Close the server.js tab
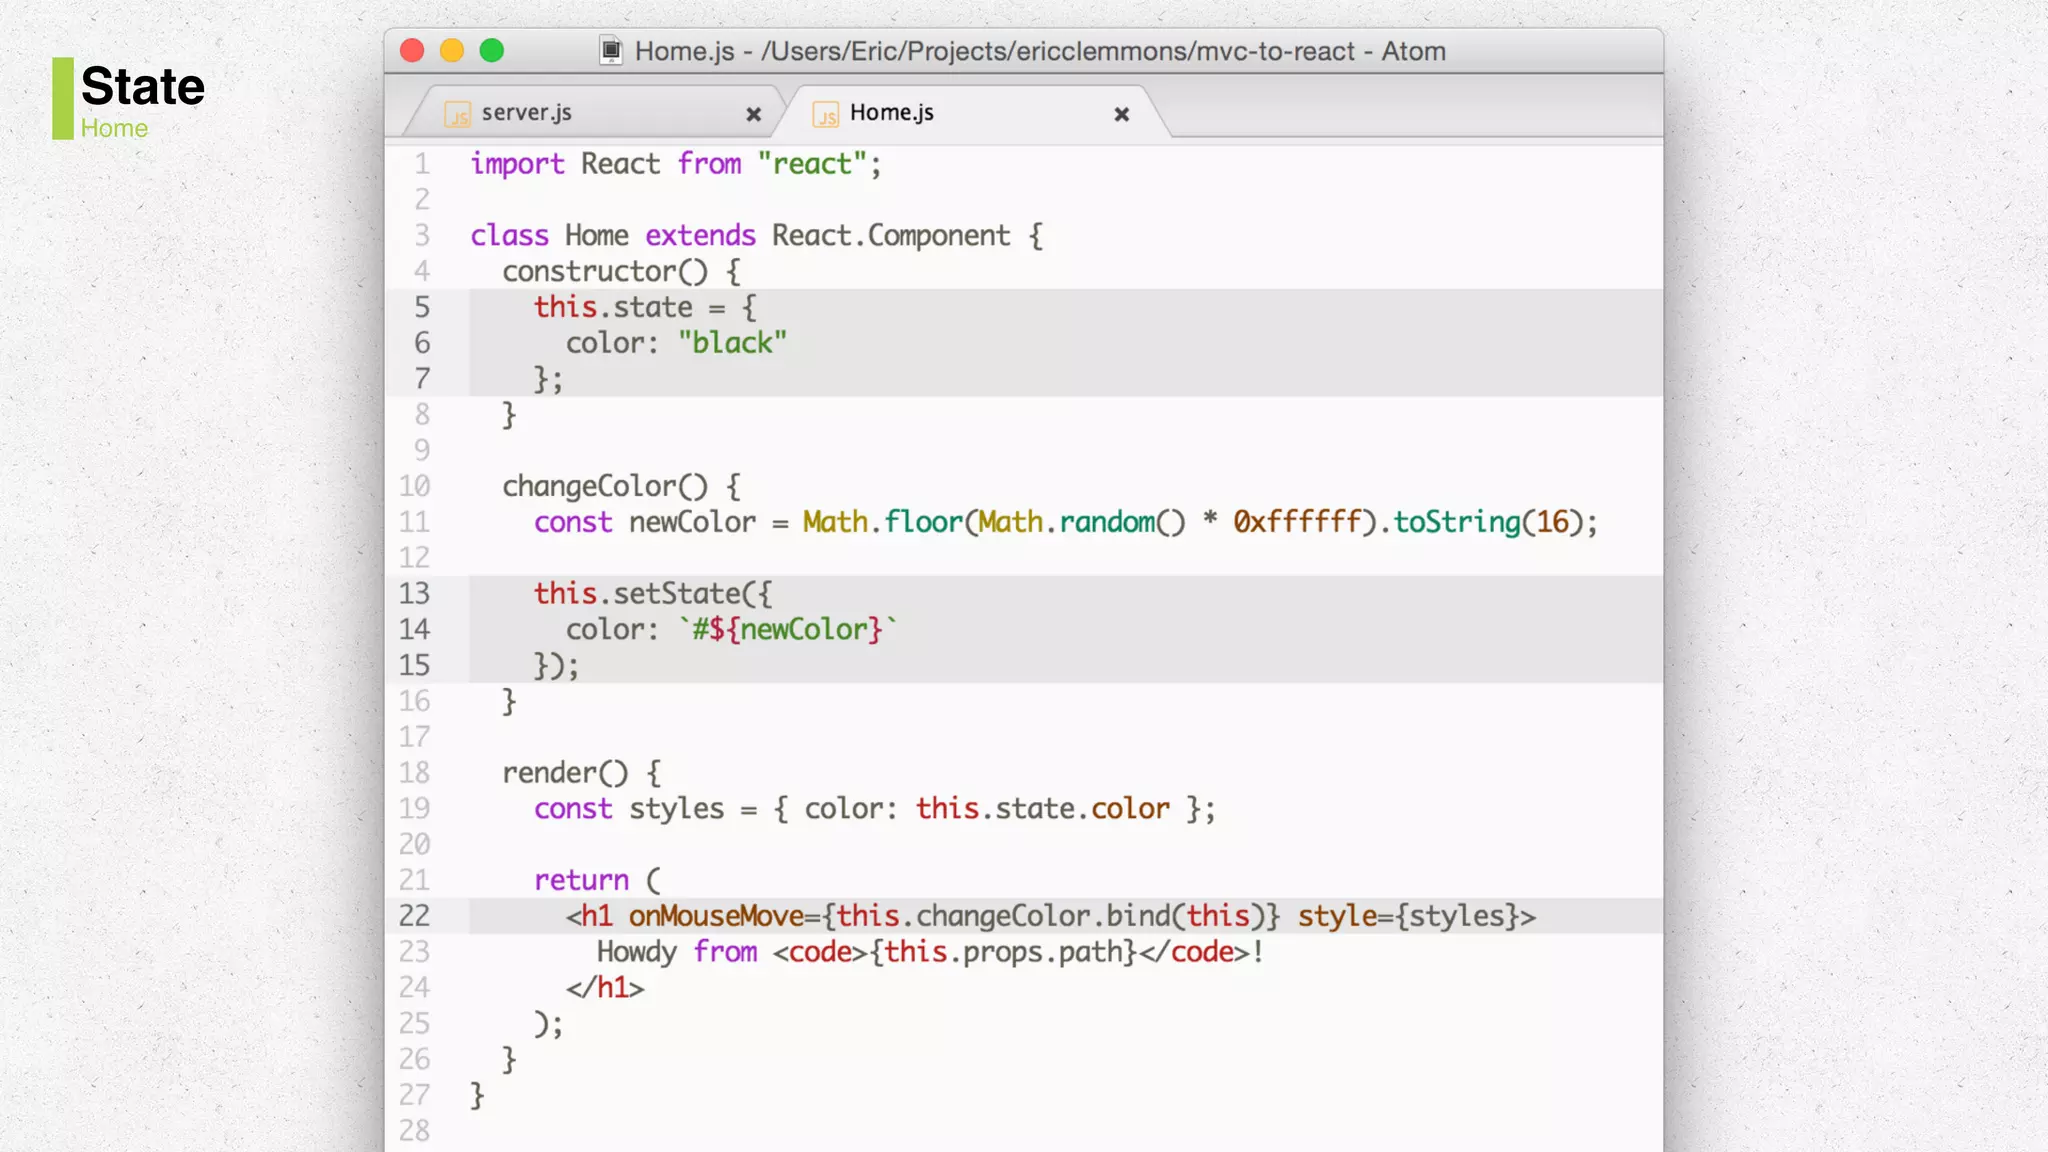Viewport: 2048px width, 1152px height. point(754,115)
